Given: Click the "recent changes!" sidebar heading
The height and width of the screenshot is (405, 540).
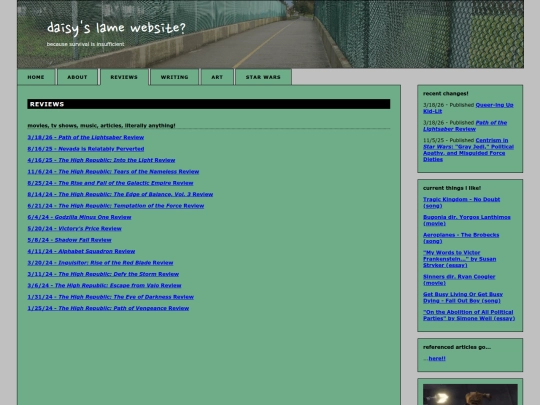Looking at the screenshot, I should (x=445, y=93).
